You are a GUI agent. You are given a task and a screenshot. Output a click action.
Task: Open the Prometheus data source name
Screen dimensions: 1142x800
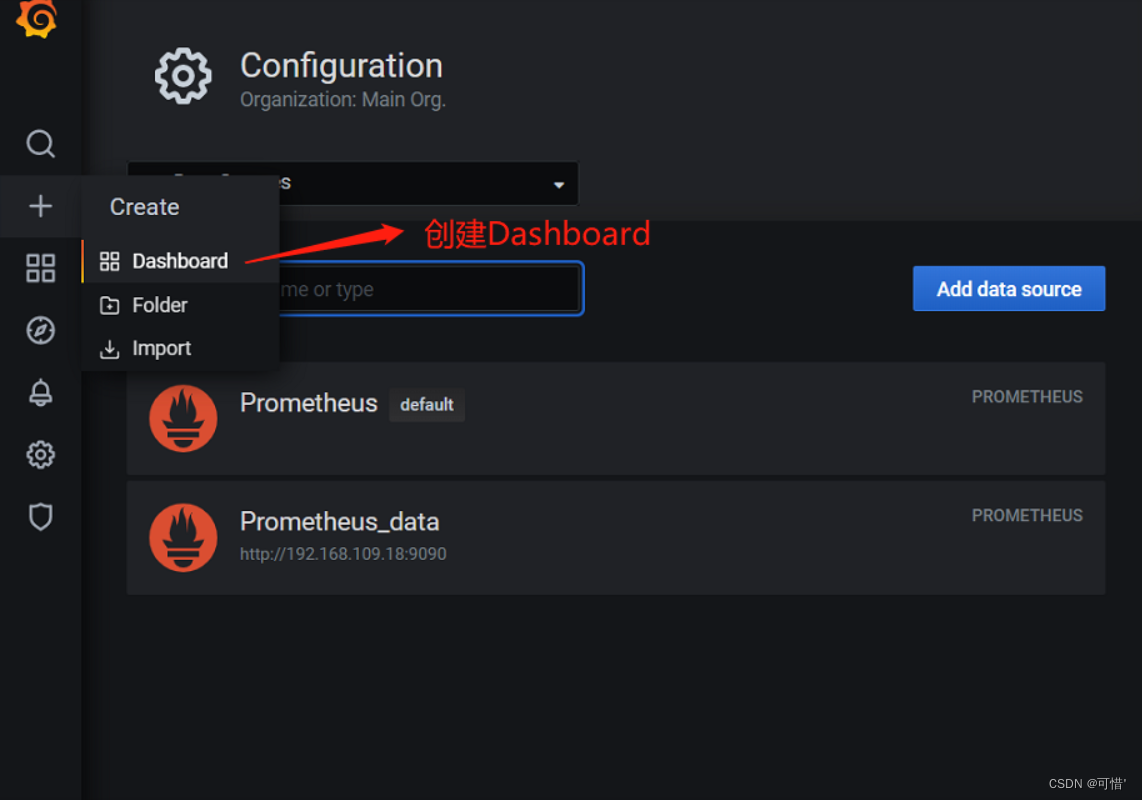pyautogui.click(x=309, y=403)
